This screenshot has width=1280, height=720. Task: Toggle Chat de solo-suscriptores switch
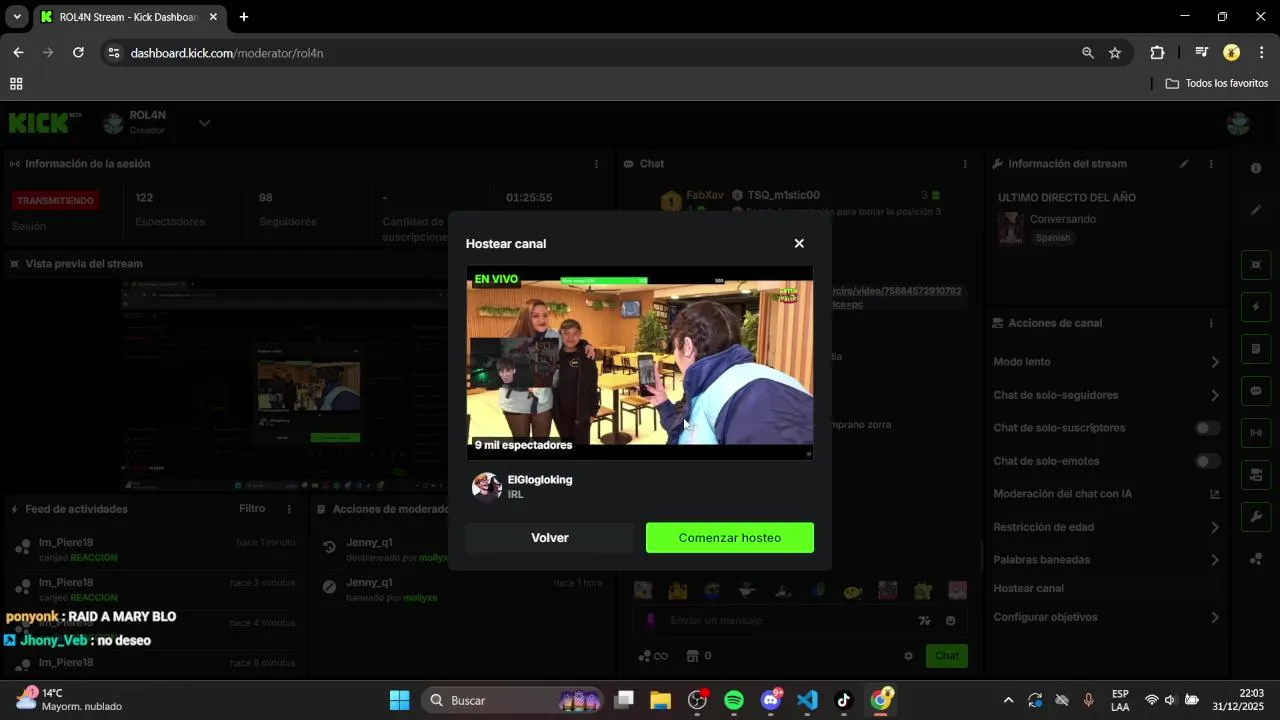point(1208,428)
